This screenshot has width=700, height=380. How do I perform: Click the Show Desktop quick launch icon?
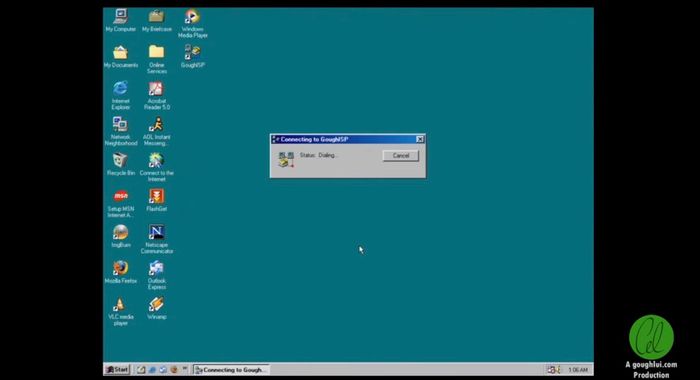(141, 370)
